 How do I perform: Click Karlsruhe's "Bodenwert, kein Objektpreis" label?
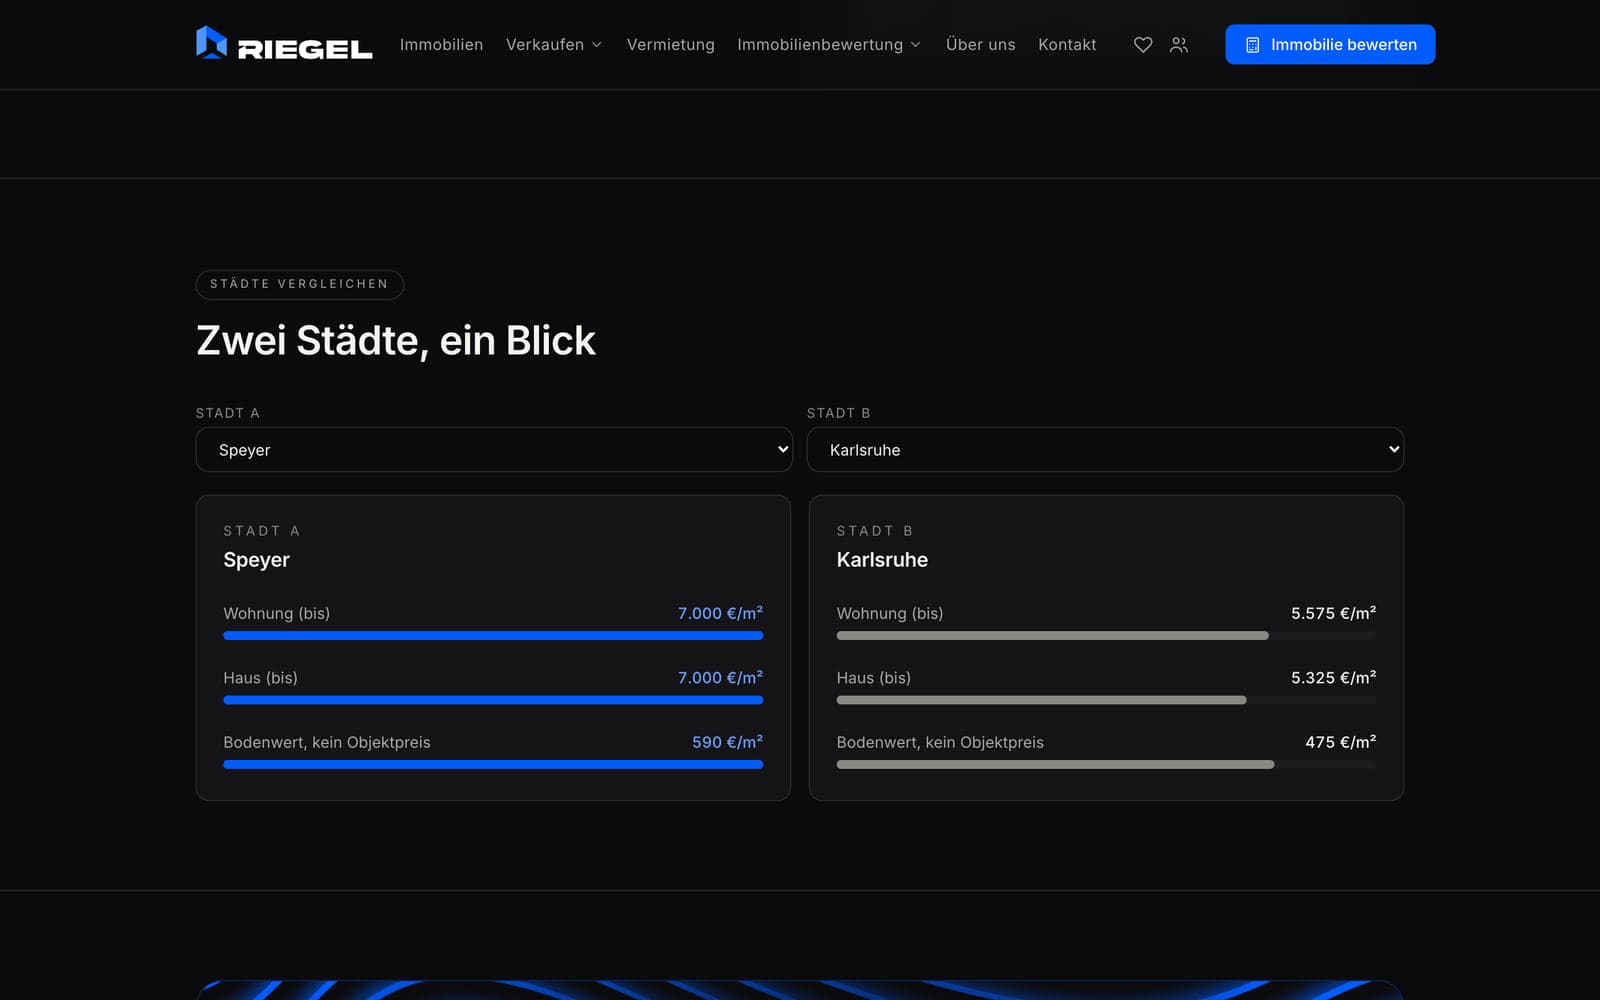pyautogui.click(x=940, y=742)
